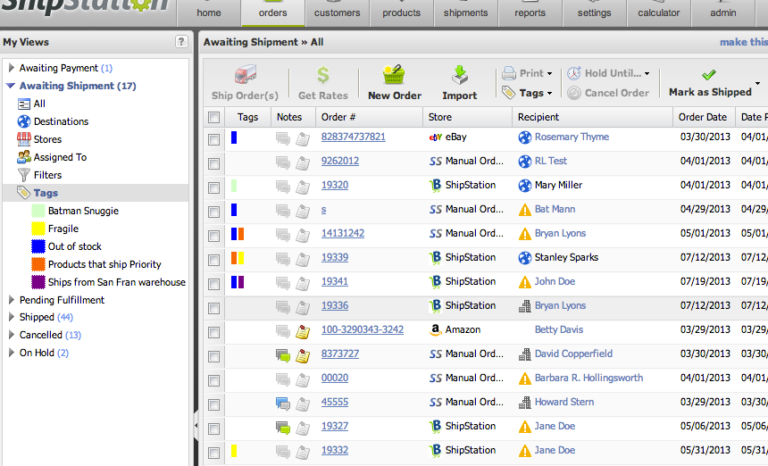The image size is (768, 466).
Task: Tick the checkbox for order 19320 row
Action: (213, 186)
